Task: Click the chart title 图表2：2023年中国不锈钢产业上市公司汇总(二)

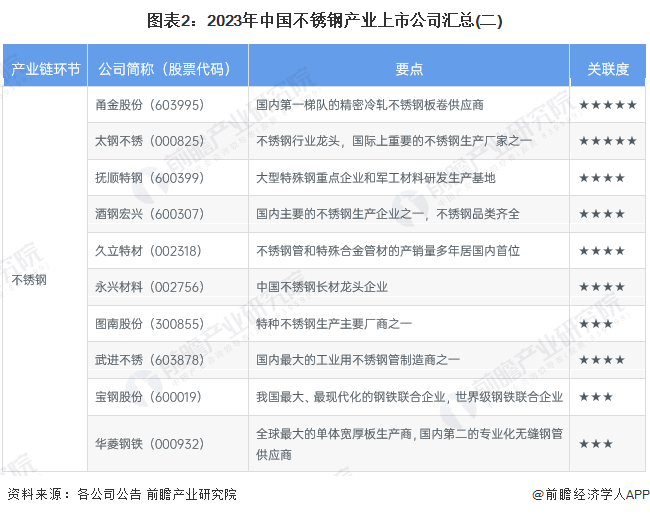Action: [x=325, y=21]
